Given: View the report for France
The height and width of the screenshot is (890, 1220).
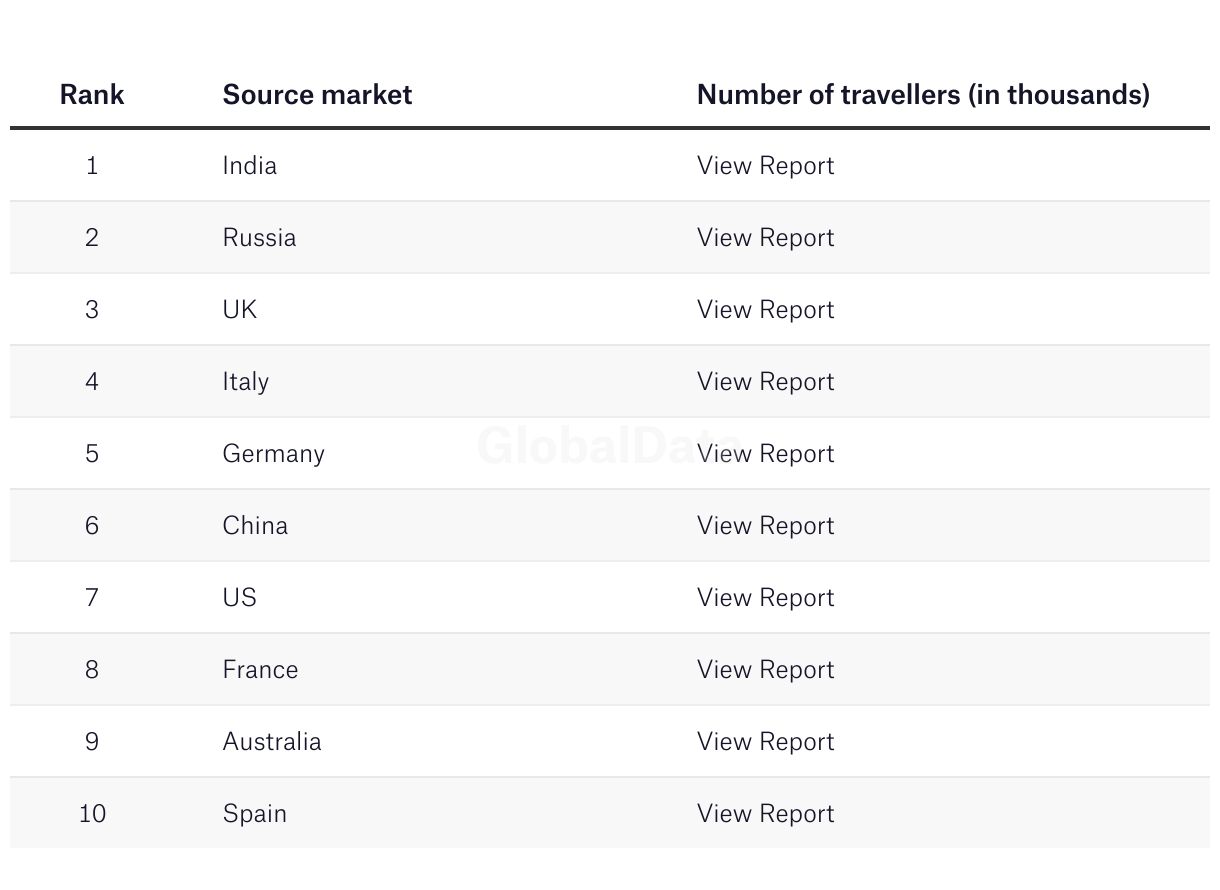Looking at the screenshot, I should [765, 669].
